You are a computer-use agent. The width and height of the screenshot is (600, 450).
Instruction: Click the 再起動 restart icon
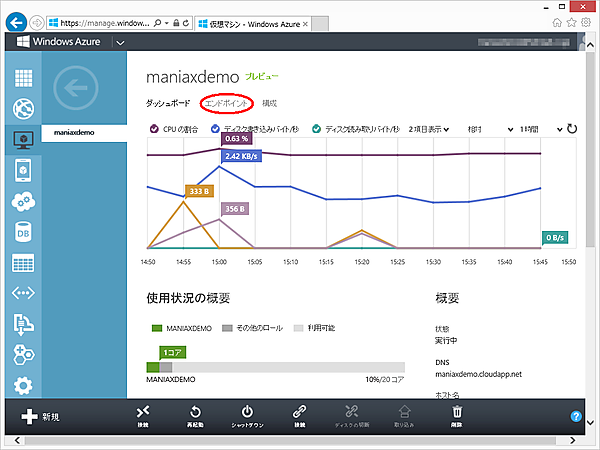pos(197,412)
